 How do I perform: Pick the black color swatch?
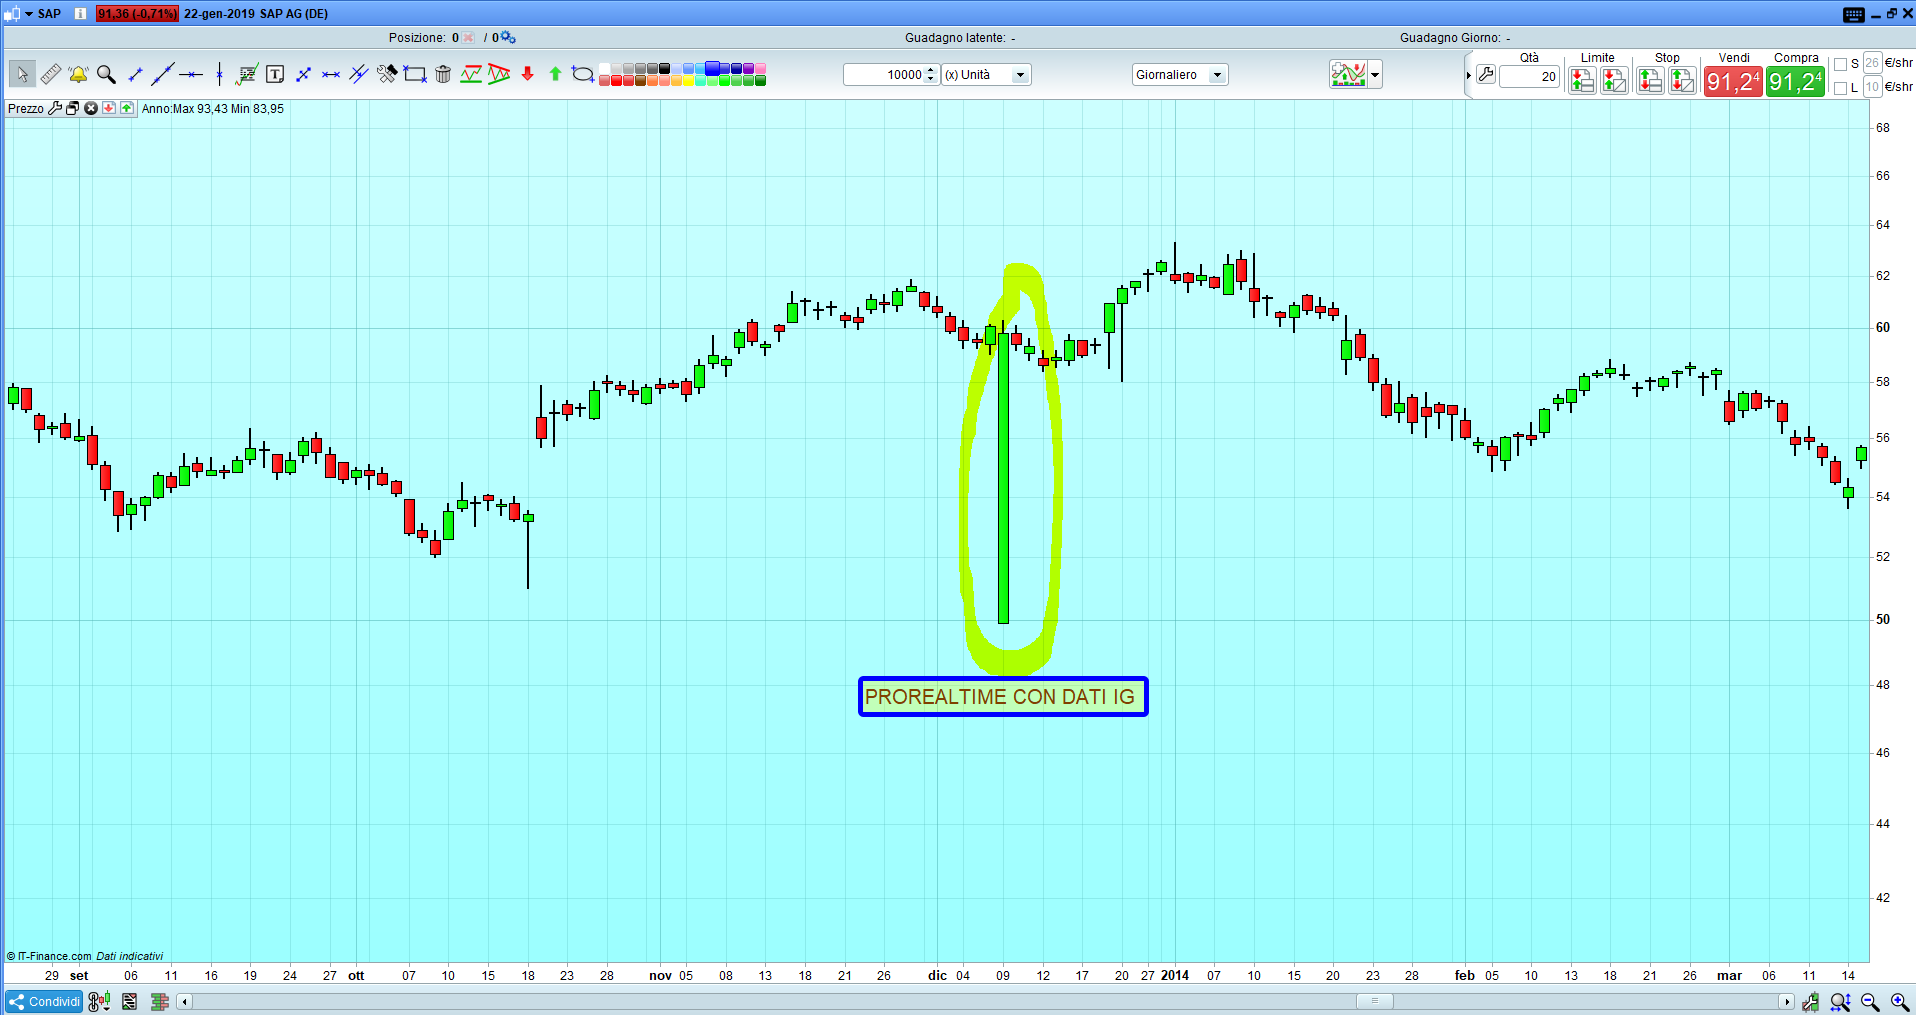664,69
